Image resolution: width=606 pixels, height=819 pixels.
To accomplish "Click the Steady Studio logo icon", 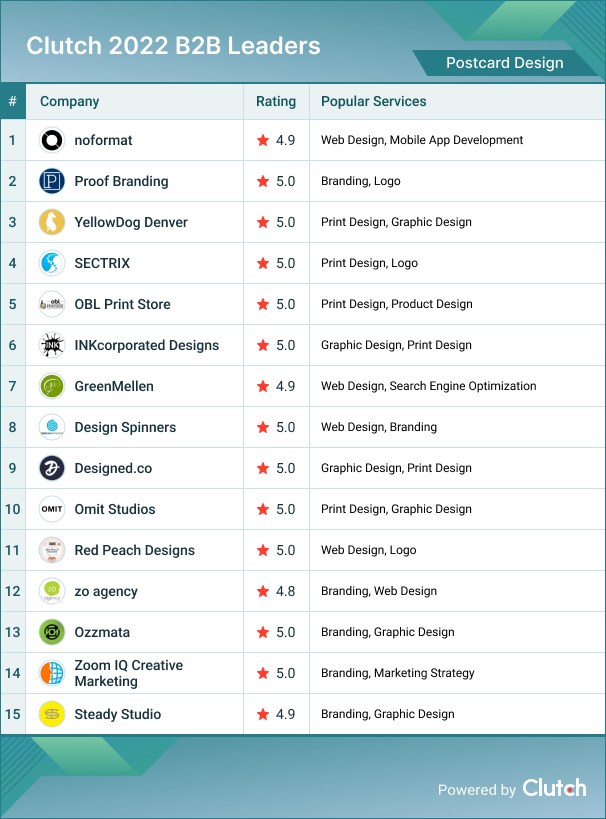I will coord(52,714).
